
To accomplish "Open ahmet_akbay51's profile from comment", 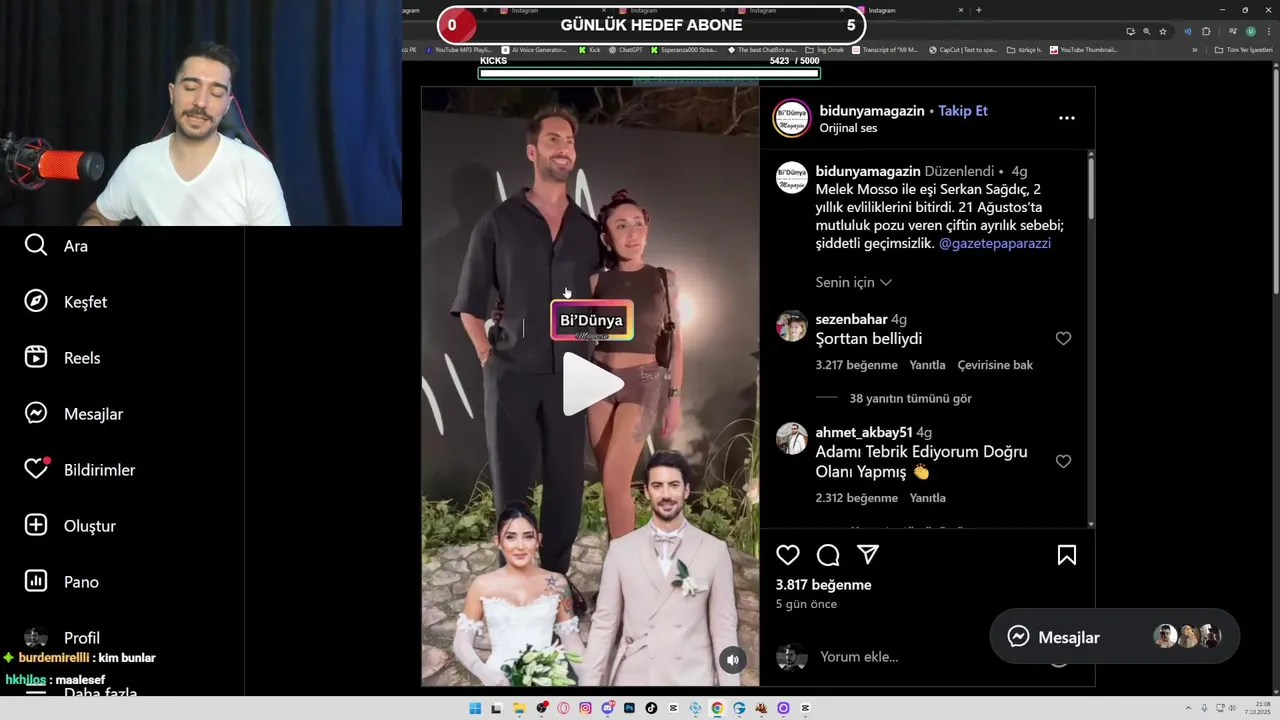I will (x=864, y=432).
